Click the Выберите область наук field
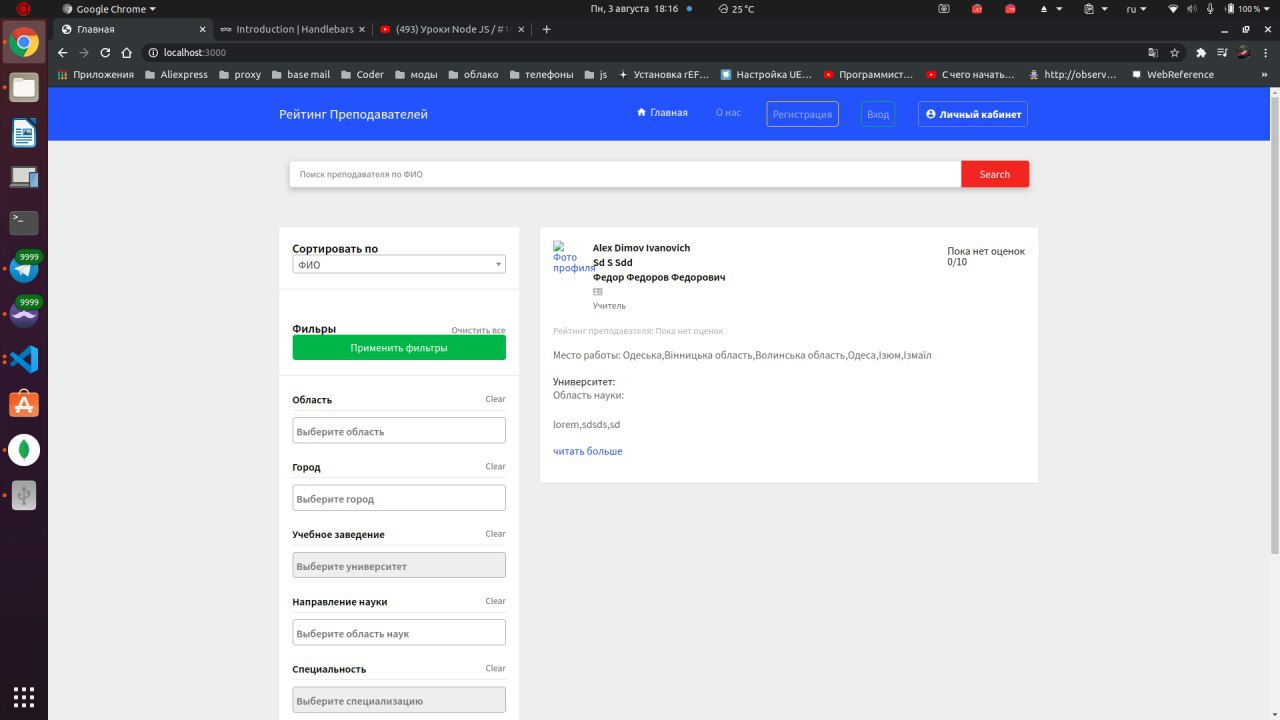This screenshot has height=720, width=1280. click(x=399, y=633)
